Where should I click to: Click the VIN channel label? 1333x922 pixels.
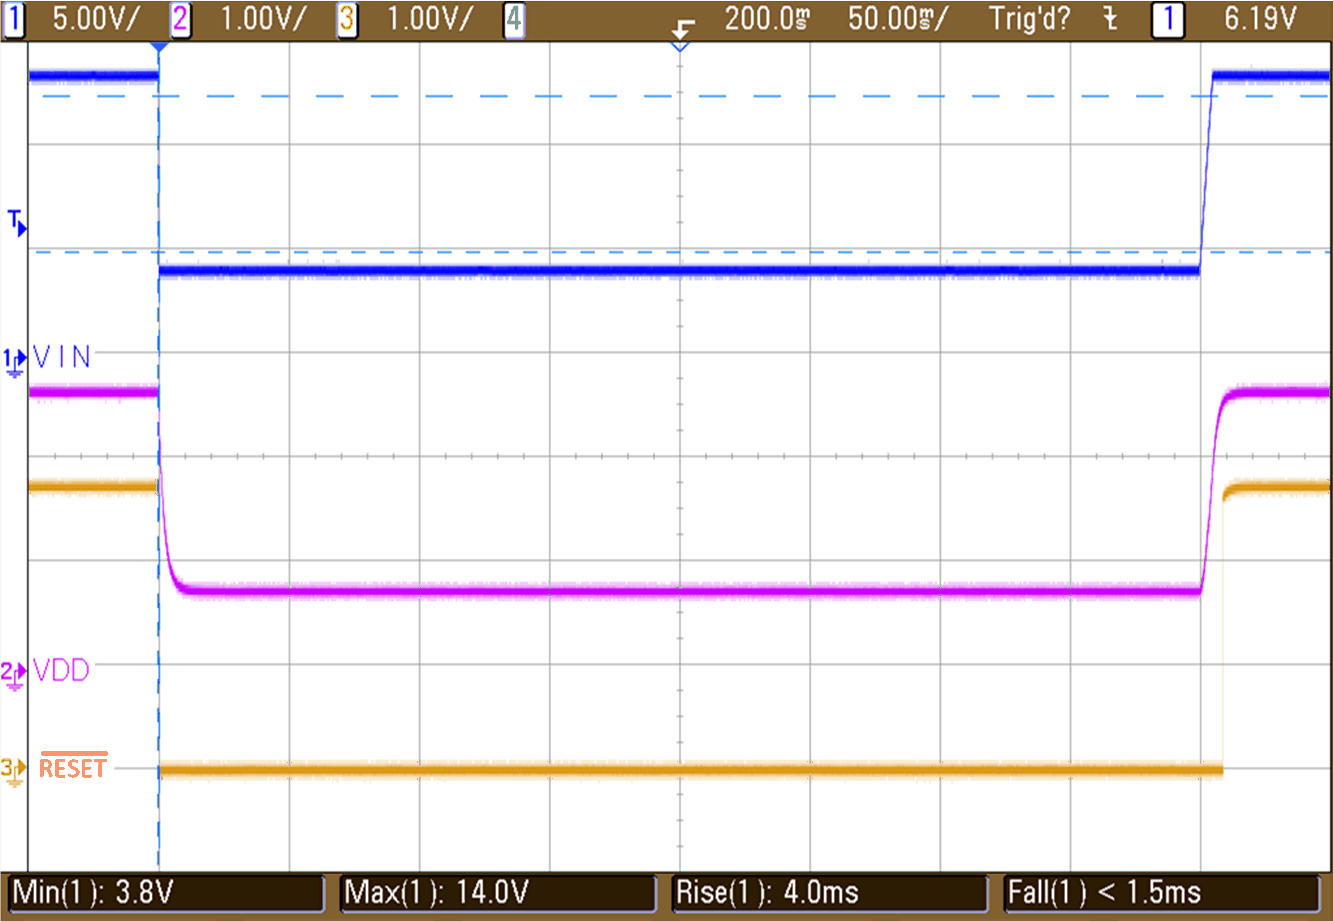62,356
